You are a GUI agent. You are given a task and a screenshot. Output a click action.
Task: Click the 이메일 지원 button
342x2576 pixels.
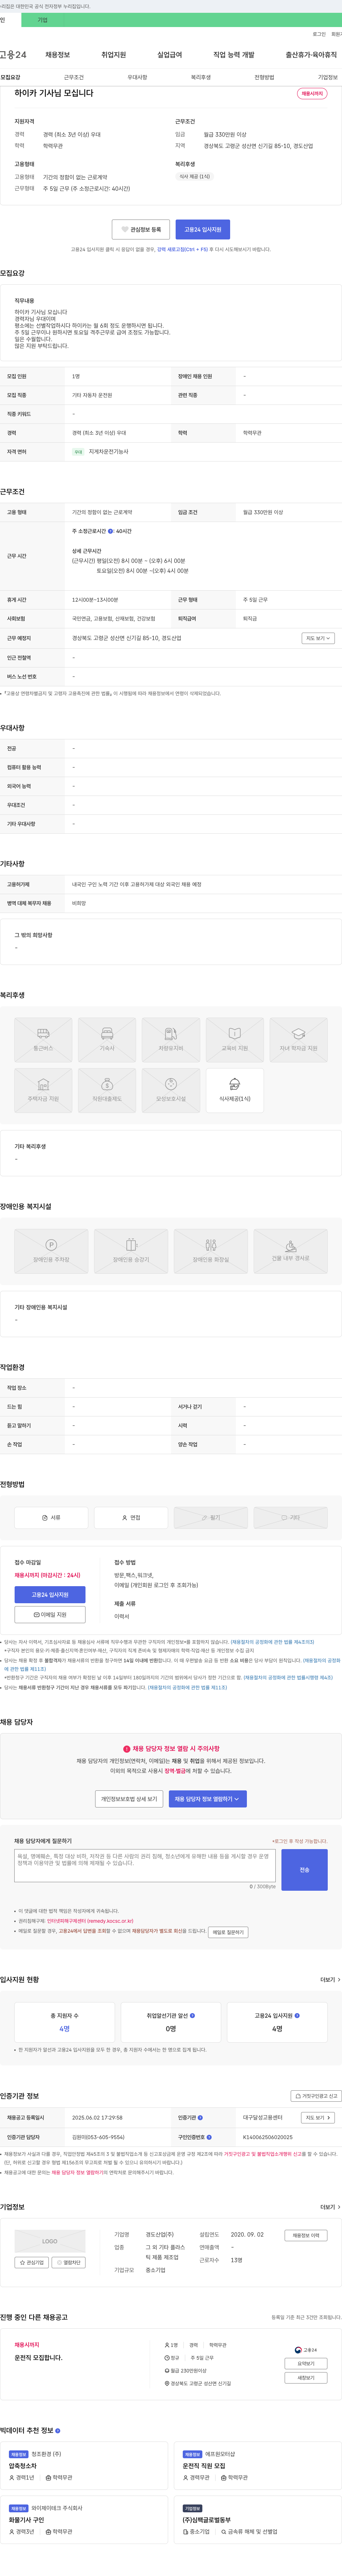[x=50, y=1615]
